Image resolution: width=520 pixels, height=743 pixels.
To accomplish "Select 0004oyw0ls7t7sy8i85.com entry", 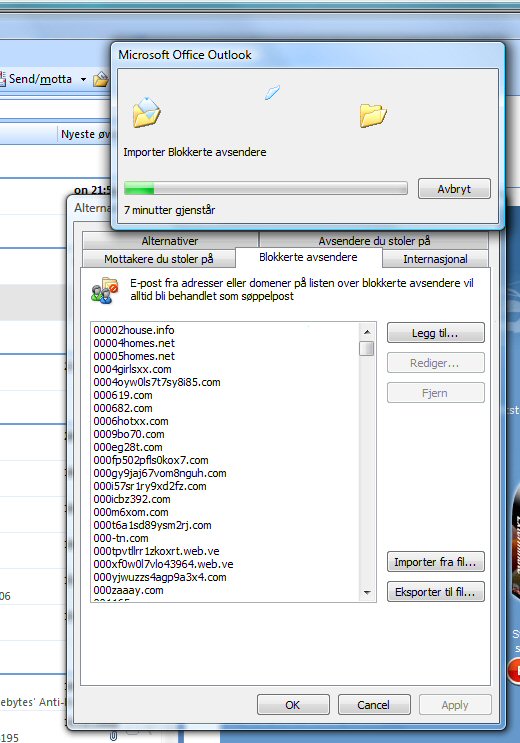I will point(157,382).
